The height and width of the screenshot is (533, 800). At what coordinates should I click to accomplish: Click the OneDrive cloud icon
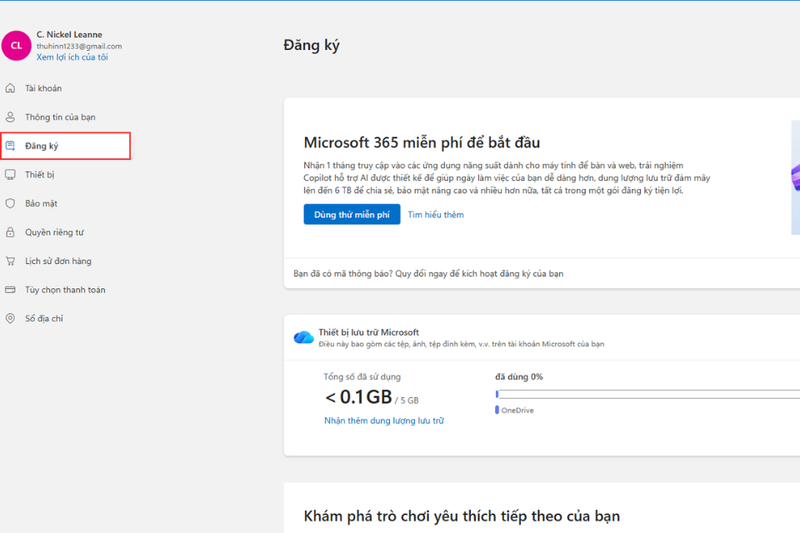304,337
